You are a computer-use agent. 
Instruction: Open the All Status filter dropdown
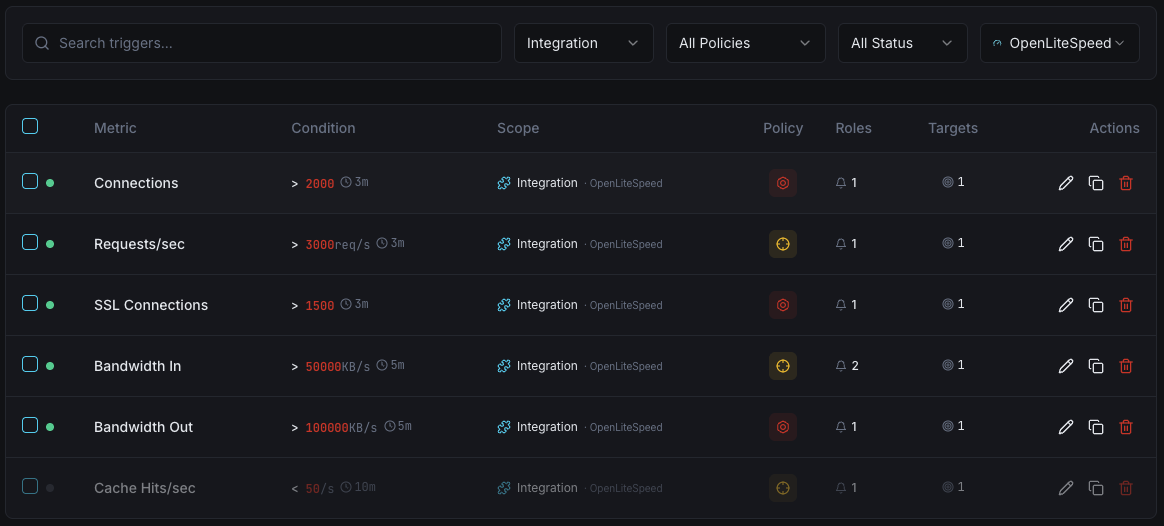(x=903, y=43)
